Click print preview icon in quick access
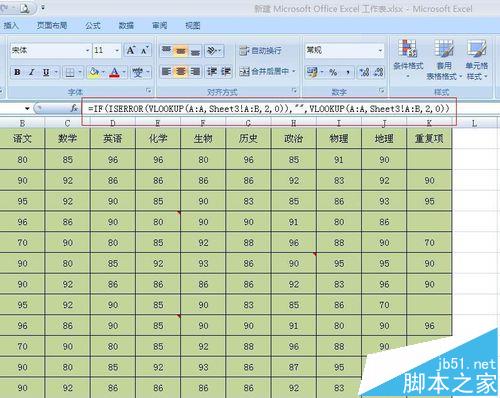 pyautogui.click(x=24, y=8)
